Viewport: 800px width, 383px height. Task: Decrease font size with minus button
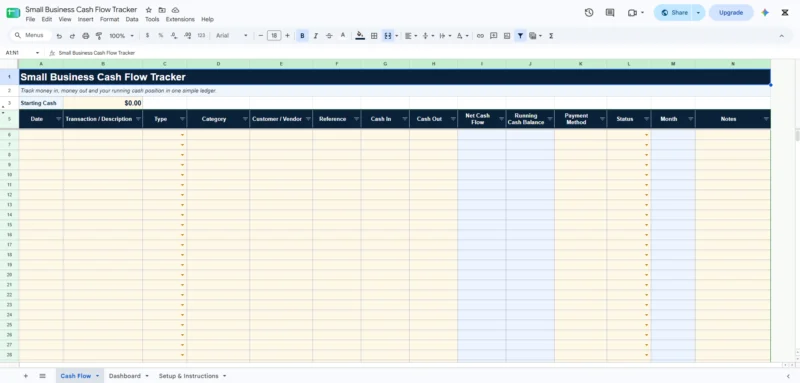(x=261, y=36)
